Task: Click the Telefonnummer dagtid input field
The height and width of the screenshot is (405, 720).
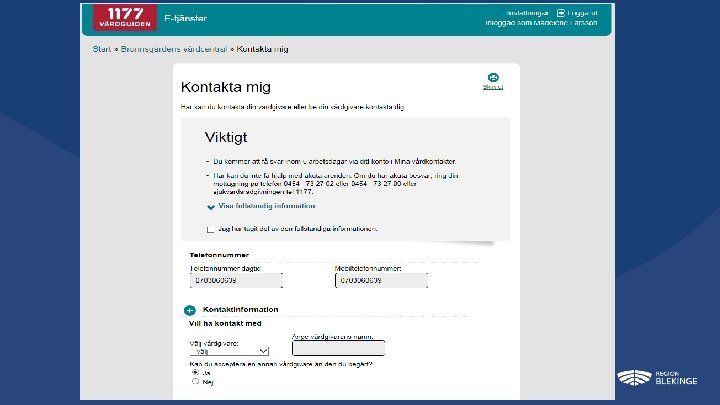Action: (x=236, y=280)
